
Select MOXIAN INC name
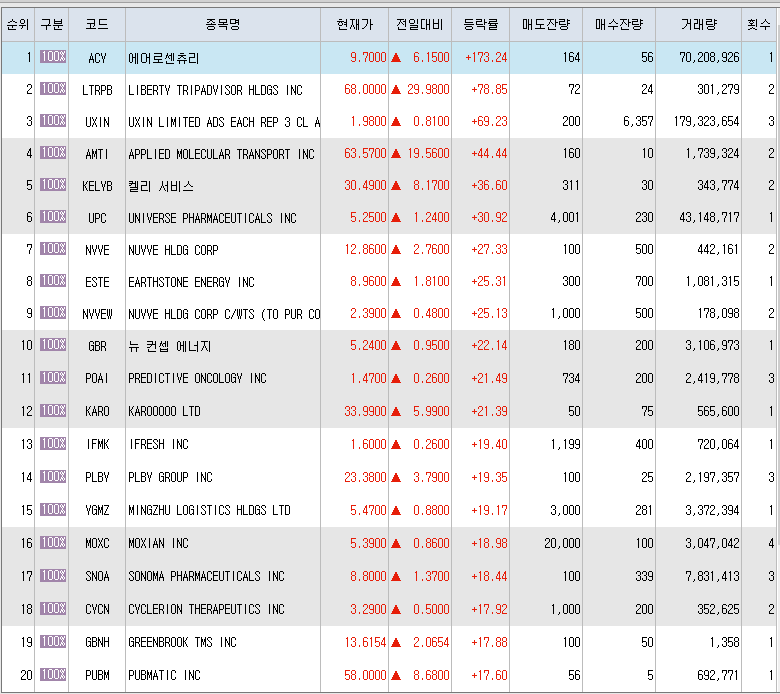[158, 543]
